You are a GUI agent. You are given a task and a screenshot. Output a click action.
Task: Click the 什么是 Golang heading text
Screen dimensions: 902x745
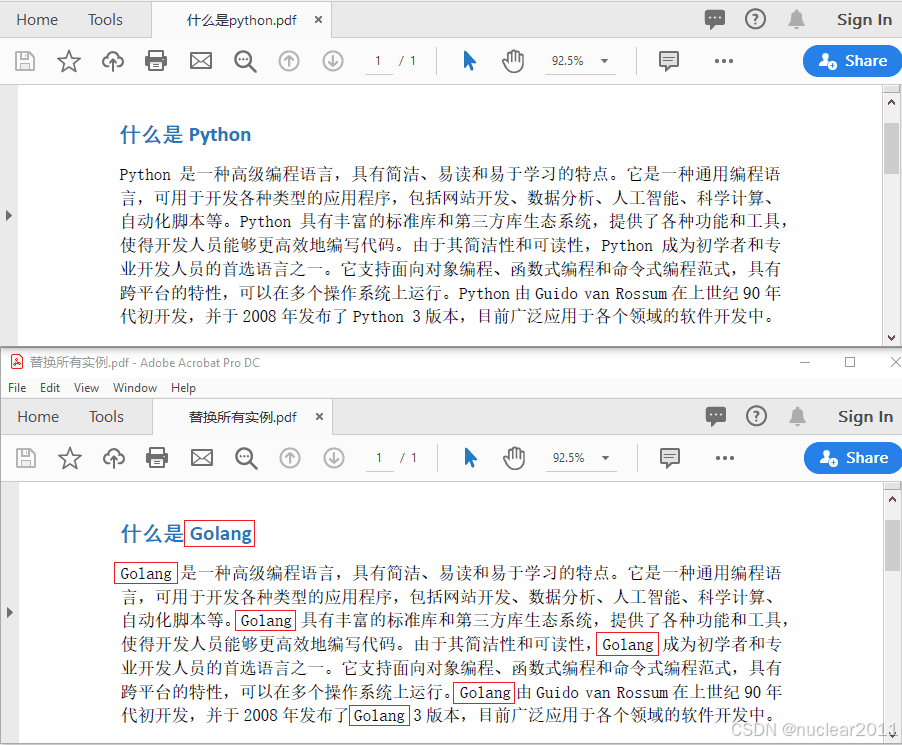pyautogui.click(x=186, y=533)
